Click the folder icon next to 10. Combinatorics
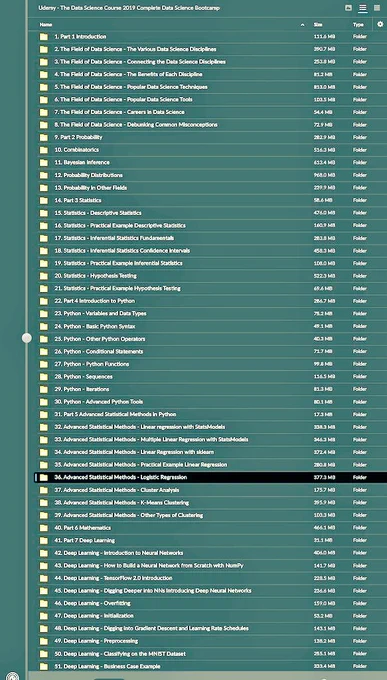Screen dimensions: 387x680 point(44,150)
